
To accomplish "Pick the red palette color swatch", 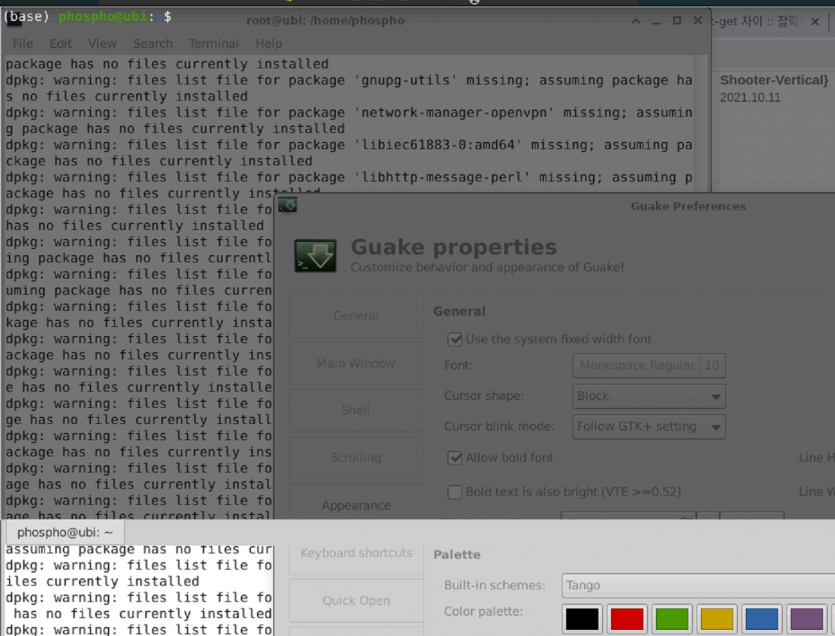I will (x=627, y=619).
